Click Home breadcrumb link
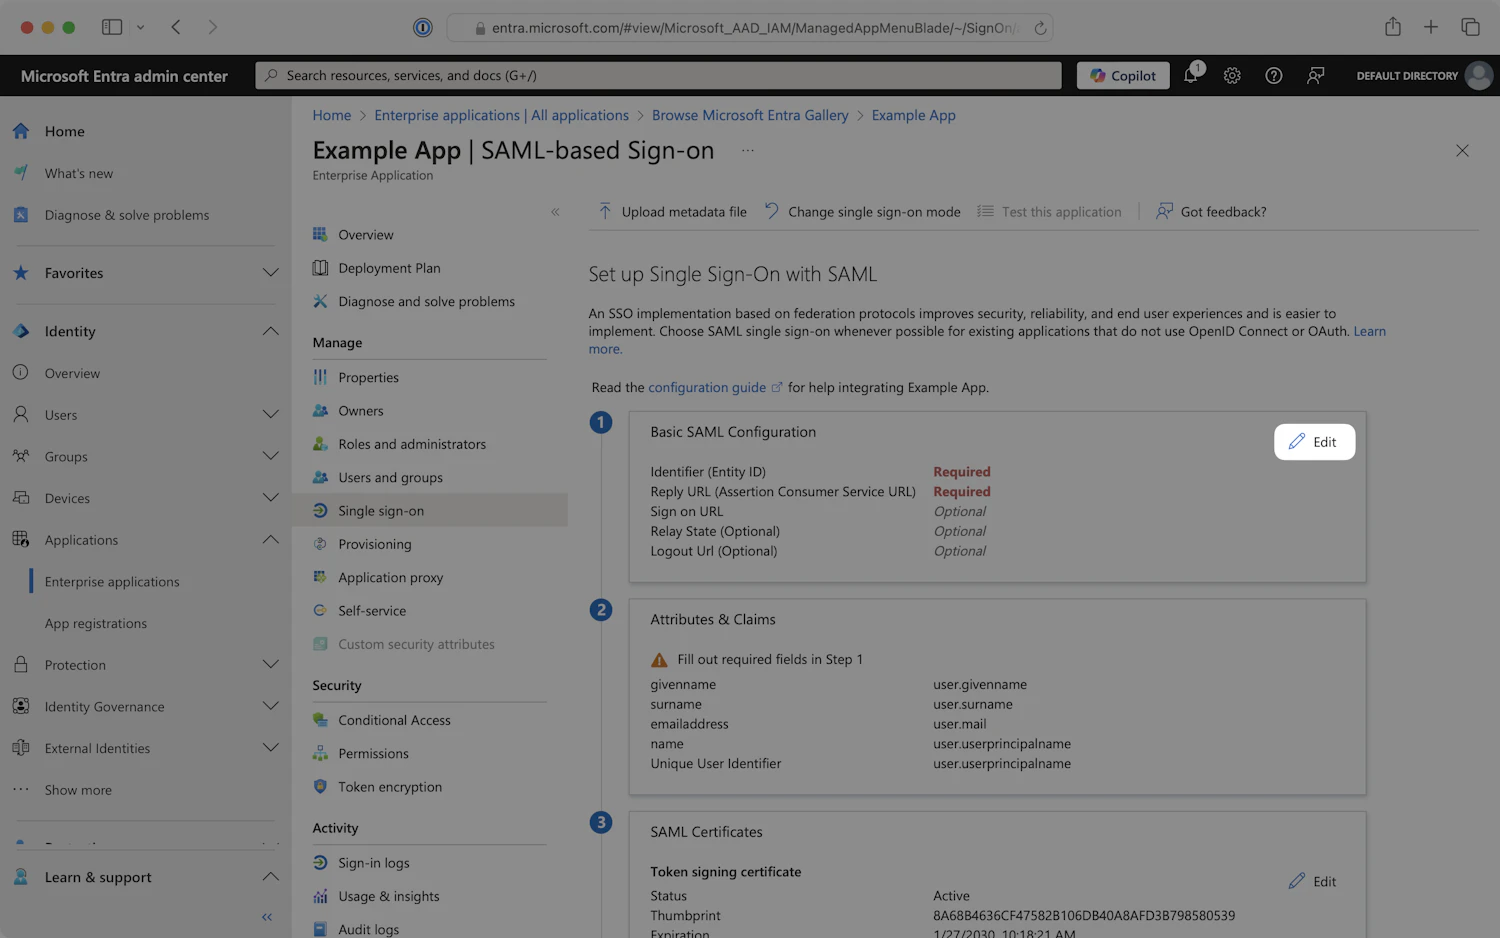1500x938 pixels. [x=332, y=115]
